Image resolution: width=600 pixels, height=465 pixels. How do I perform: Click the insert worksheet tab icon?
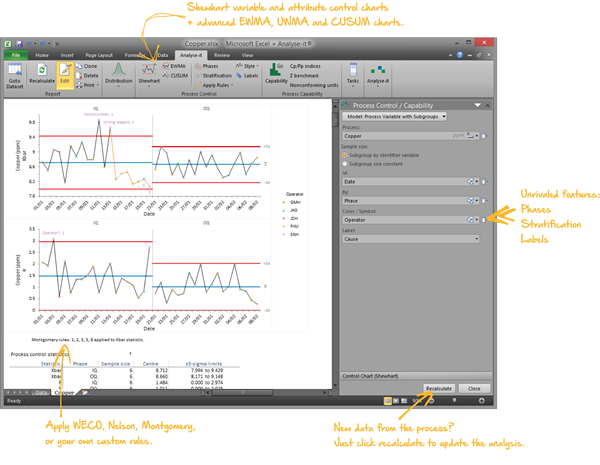coord(85,392)
